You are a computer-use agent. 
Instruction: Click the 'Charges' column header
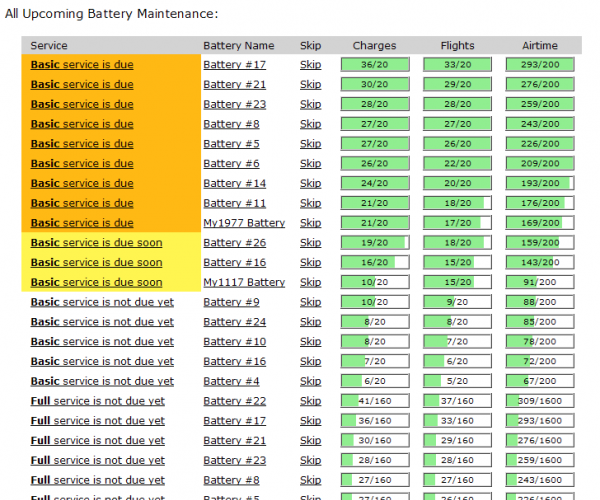(x=374, y=46)
